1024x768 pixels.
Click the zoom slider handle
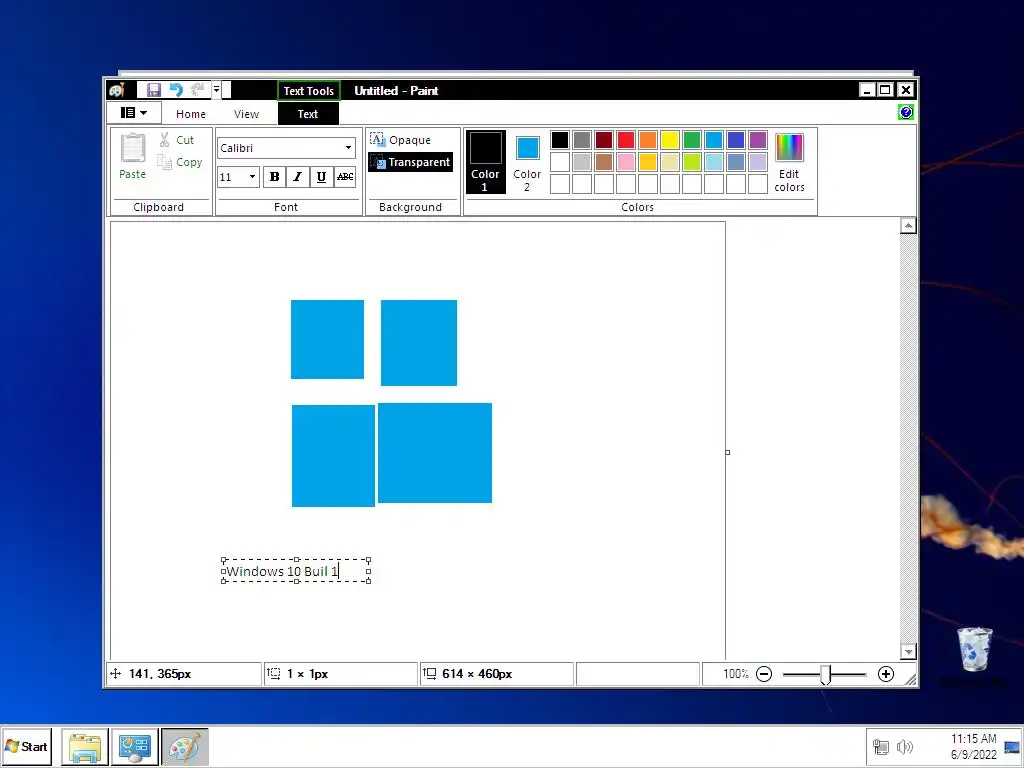coord(825,675)
